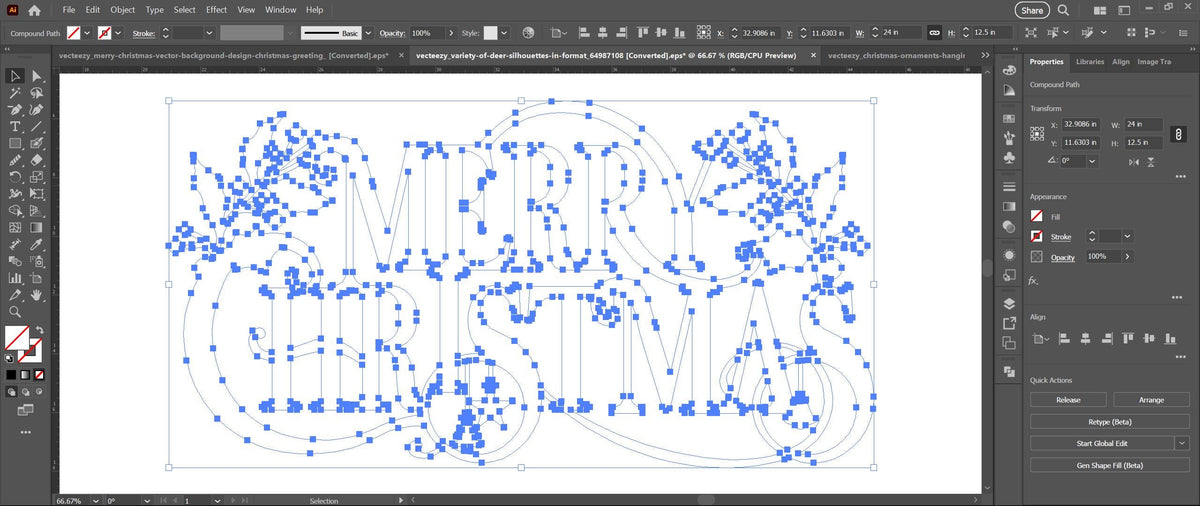Open stroke color dropdown in control bar
This screenshot has width=1200, height=506.
pyautogui.click(x=120, y=33)
